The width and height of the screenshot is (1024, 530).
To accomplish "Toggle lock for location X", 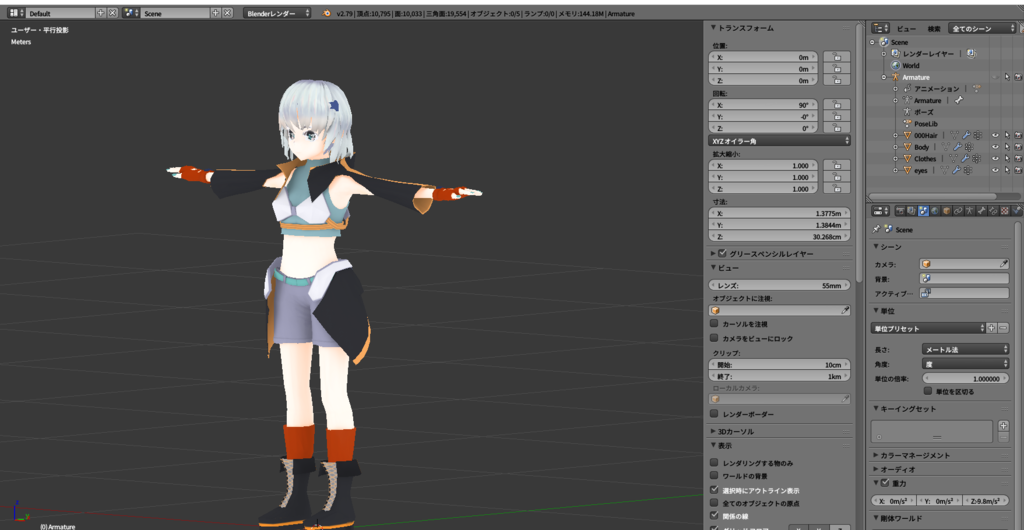I will tap(837, 57).
